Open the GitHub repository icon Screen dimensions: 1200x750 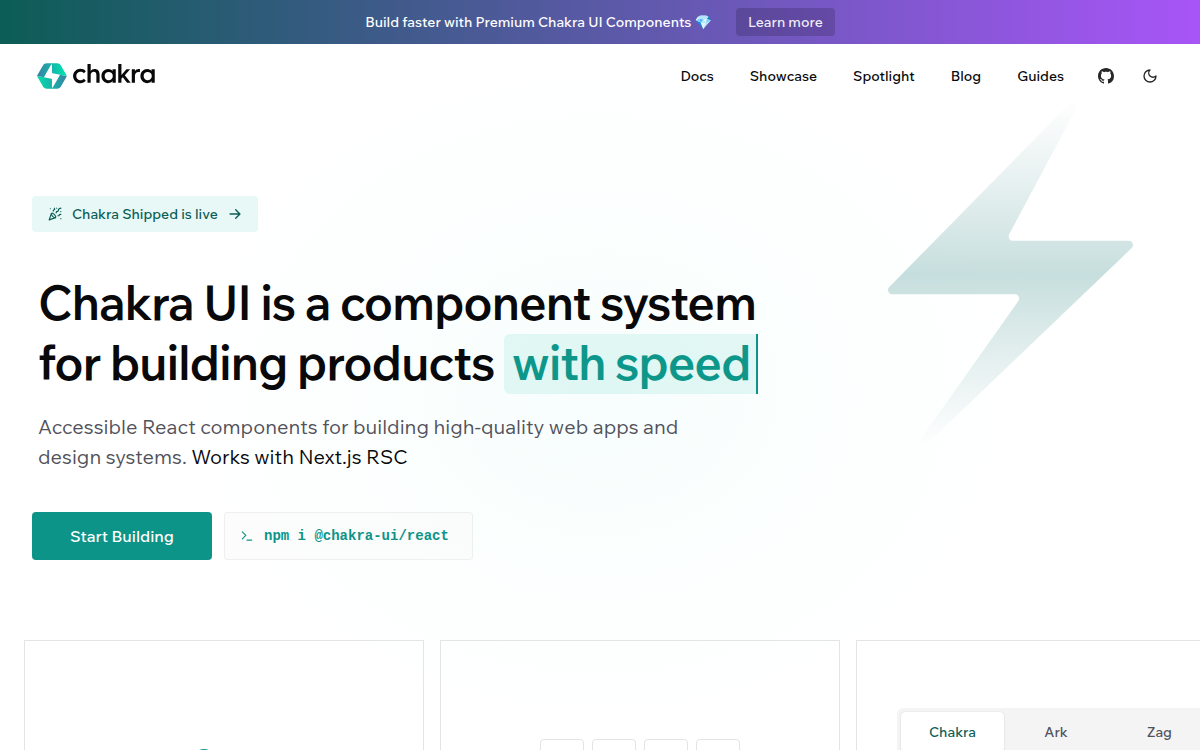click(1106, 76)
